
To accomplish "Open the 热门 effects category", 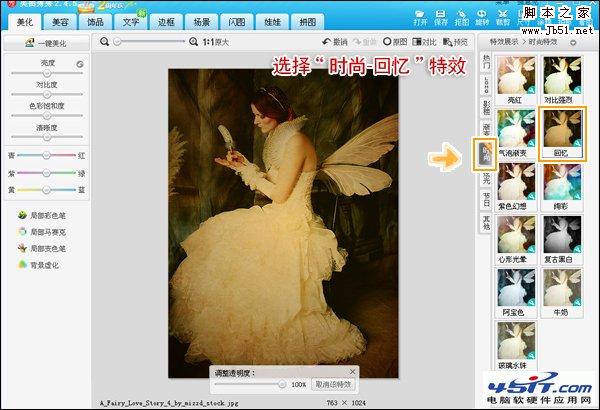I will [486, 62].
